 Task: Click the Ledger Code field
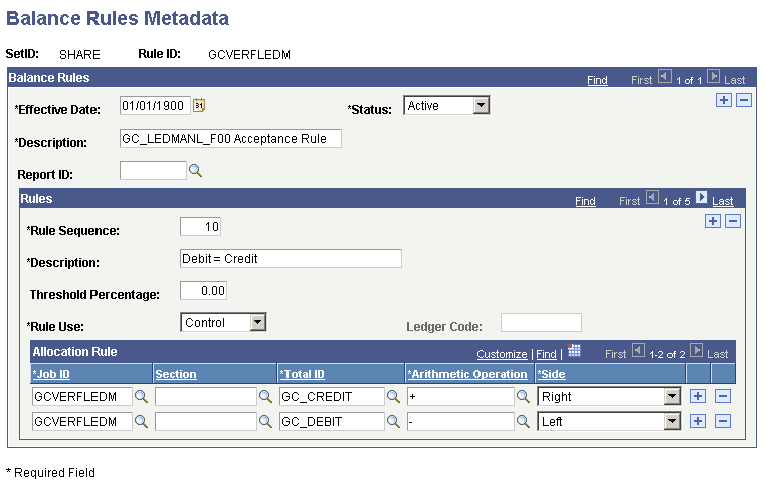tap(541, 322)
